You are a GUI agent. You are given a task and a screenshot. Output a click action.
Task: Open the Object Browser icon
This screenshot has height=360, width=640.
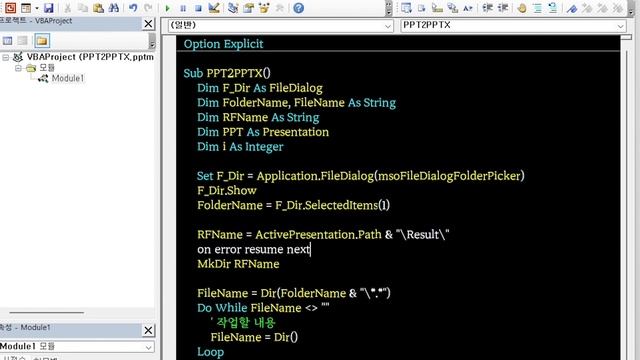pyautogui.click(x=264, y=8)
